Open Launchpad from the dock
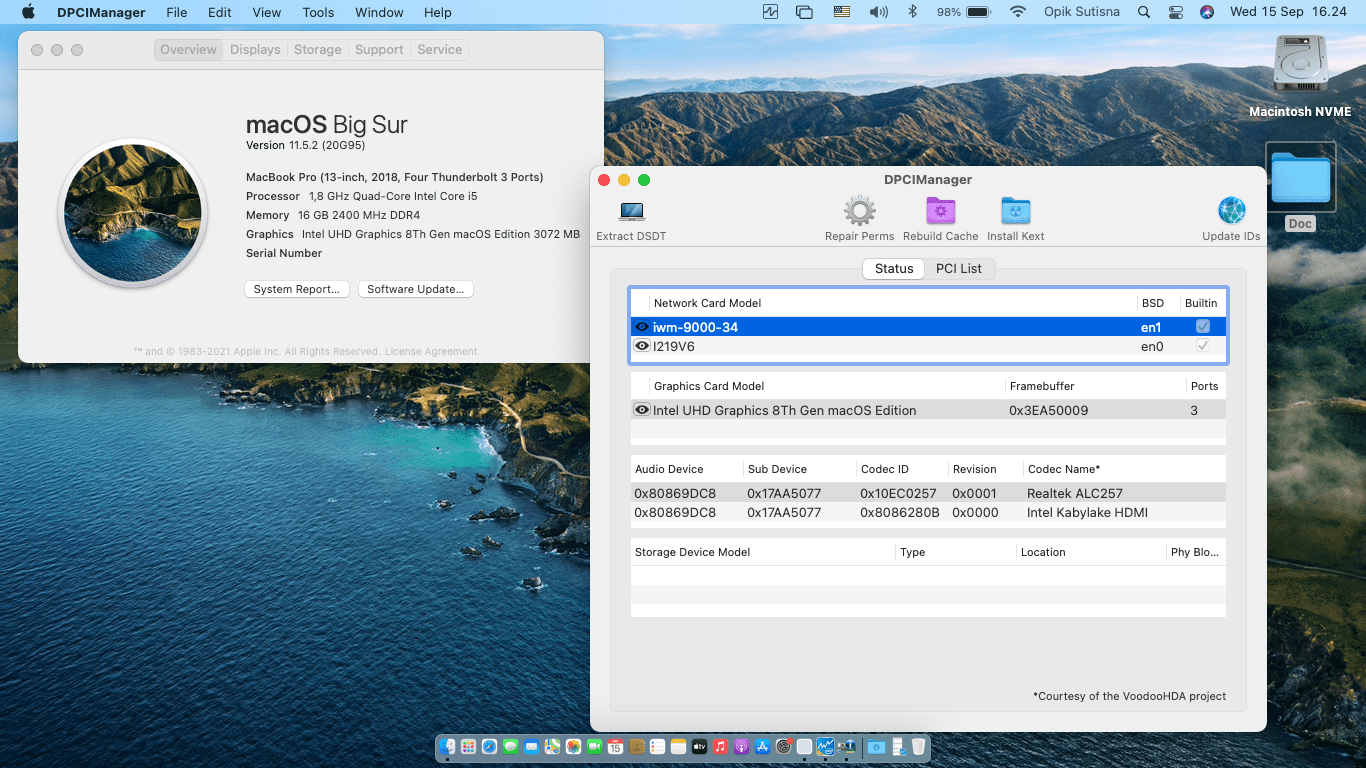This screenshot has height=768, width=1366. pyautogui.click(x=469, y=746)
